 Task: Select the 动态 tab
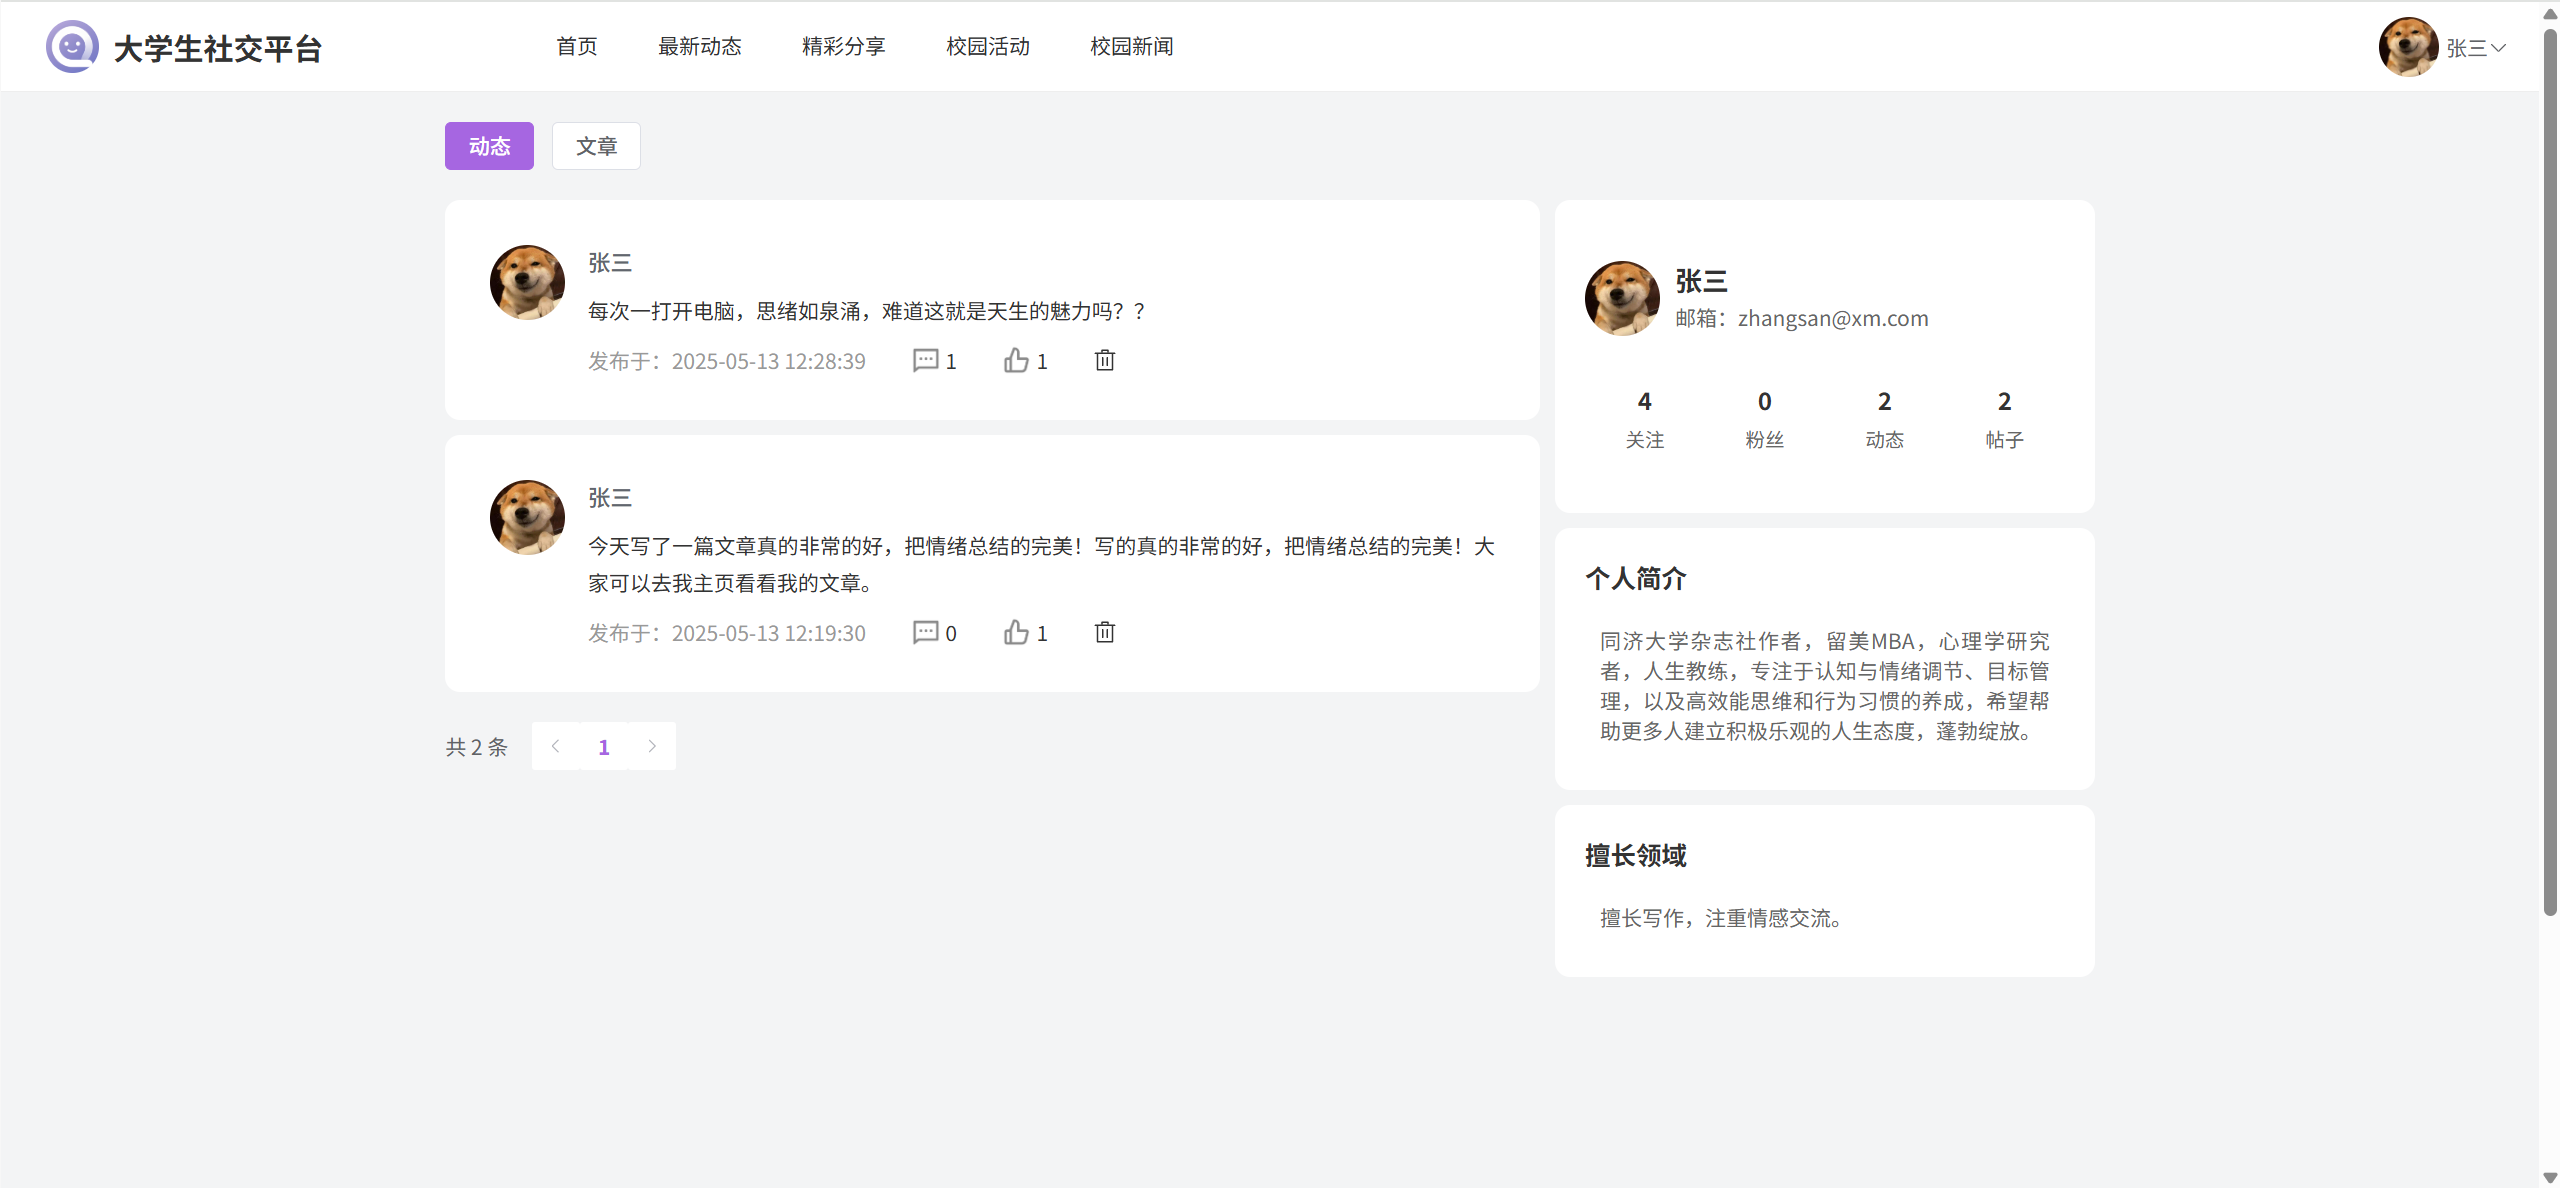coord(489,146)
